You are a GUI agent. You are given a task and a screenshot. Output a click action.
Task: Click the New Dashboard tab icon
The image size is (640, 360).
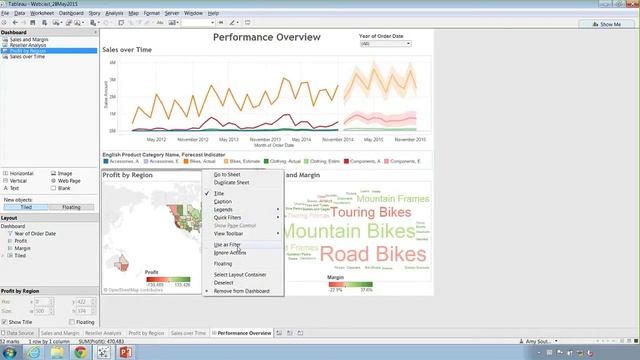pos(289,333)
